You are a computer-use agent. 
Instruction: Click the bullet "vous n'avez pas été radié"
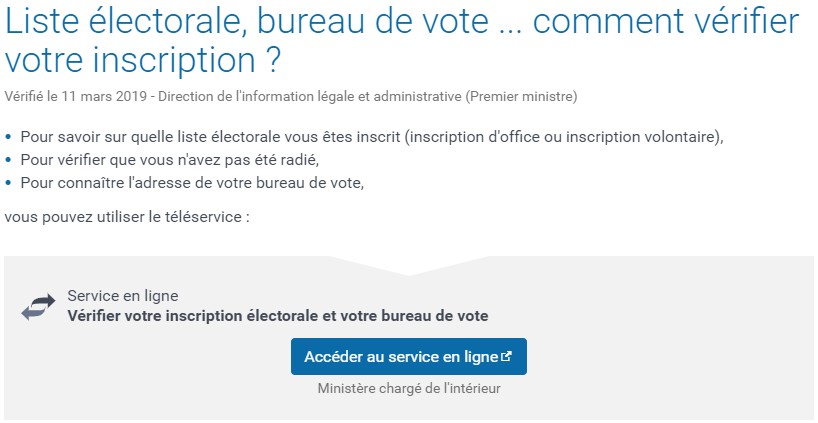[170, 160]
